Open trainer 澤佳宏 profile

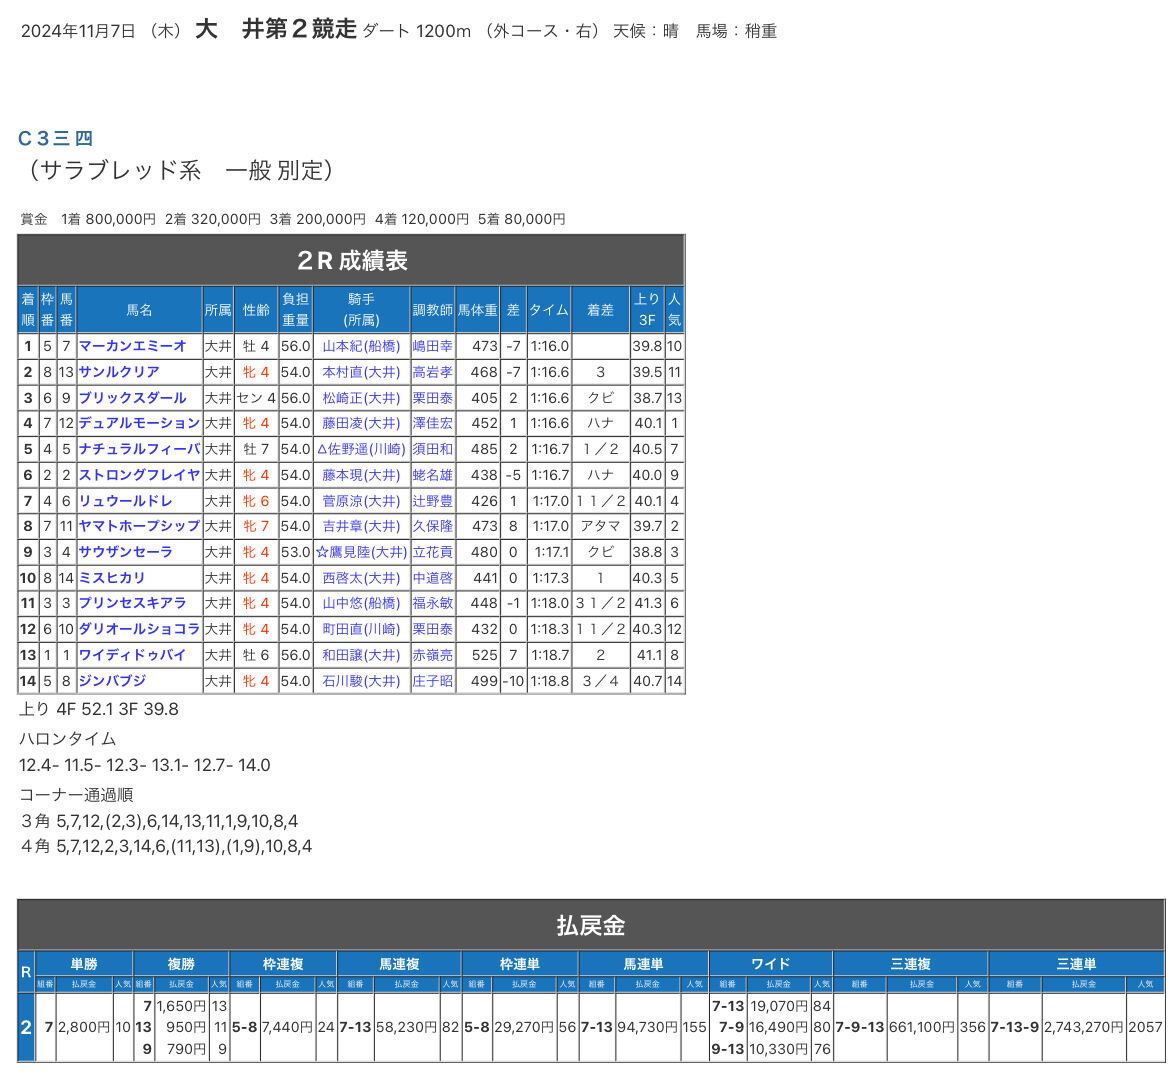[x=433, y=423]
